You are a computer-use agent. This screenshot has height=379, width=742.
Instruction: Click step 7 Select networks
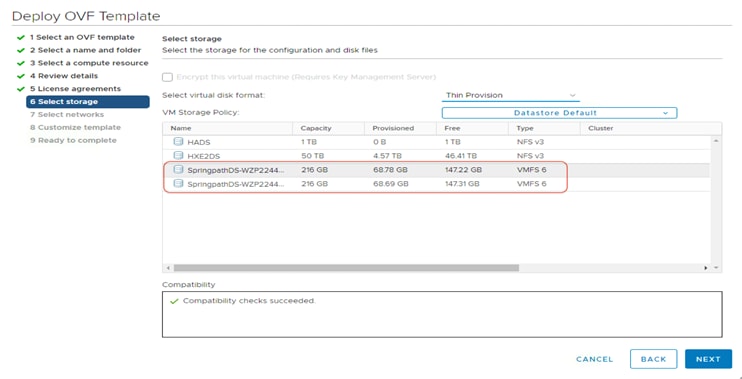67,115
